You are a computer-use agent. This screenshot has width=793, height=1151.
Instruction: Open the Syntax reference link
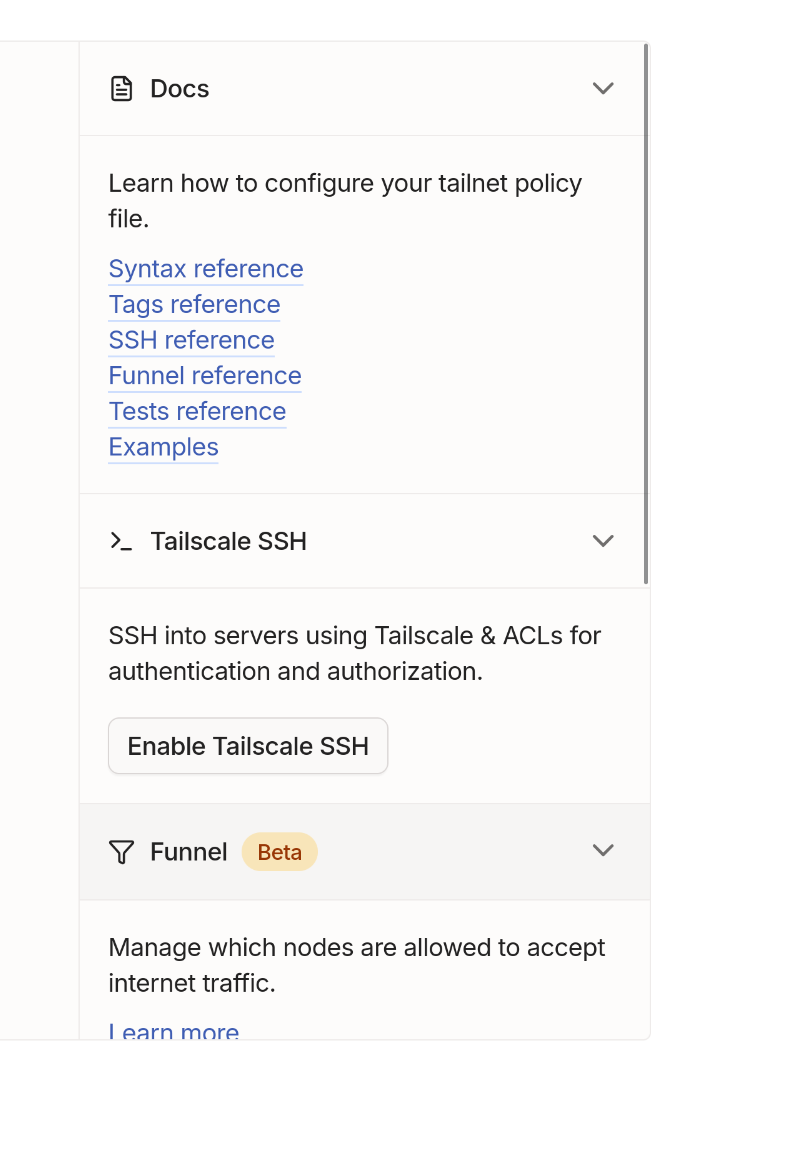[206, 269]
